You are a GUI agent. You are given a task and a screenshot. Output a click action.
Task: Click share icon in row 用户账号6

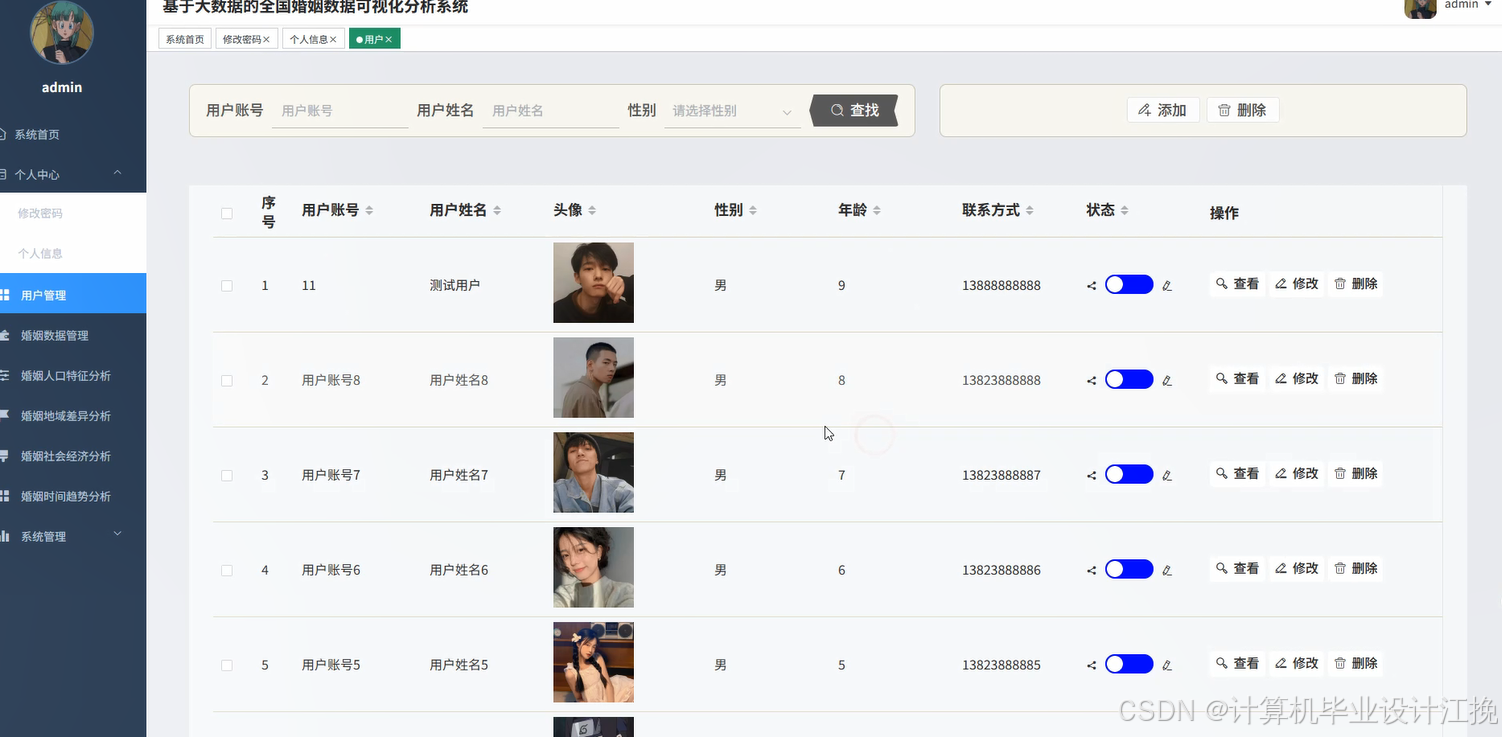coord(1091,571)
